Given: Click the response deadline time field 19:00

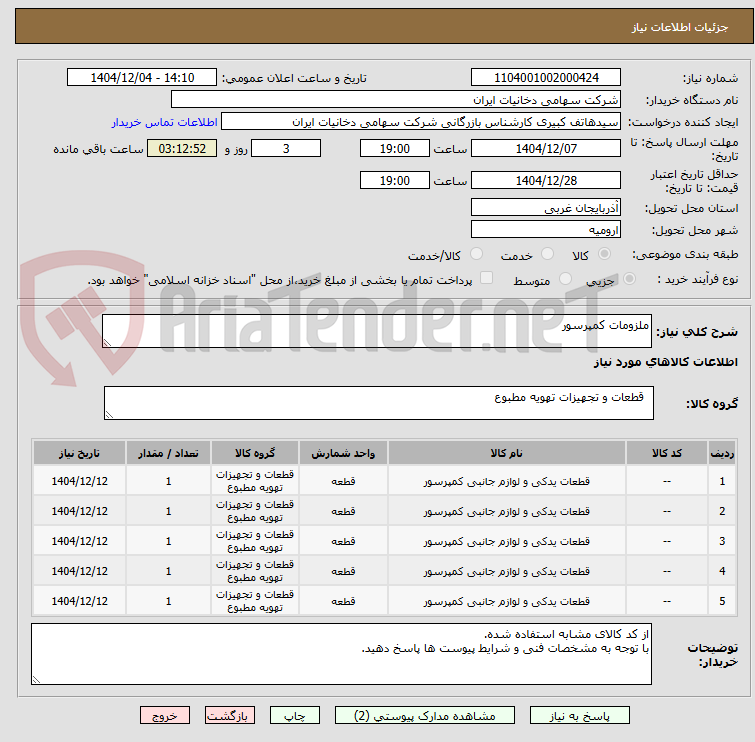Looking at the screenshot, I should tap(394, 148).
